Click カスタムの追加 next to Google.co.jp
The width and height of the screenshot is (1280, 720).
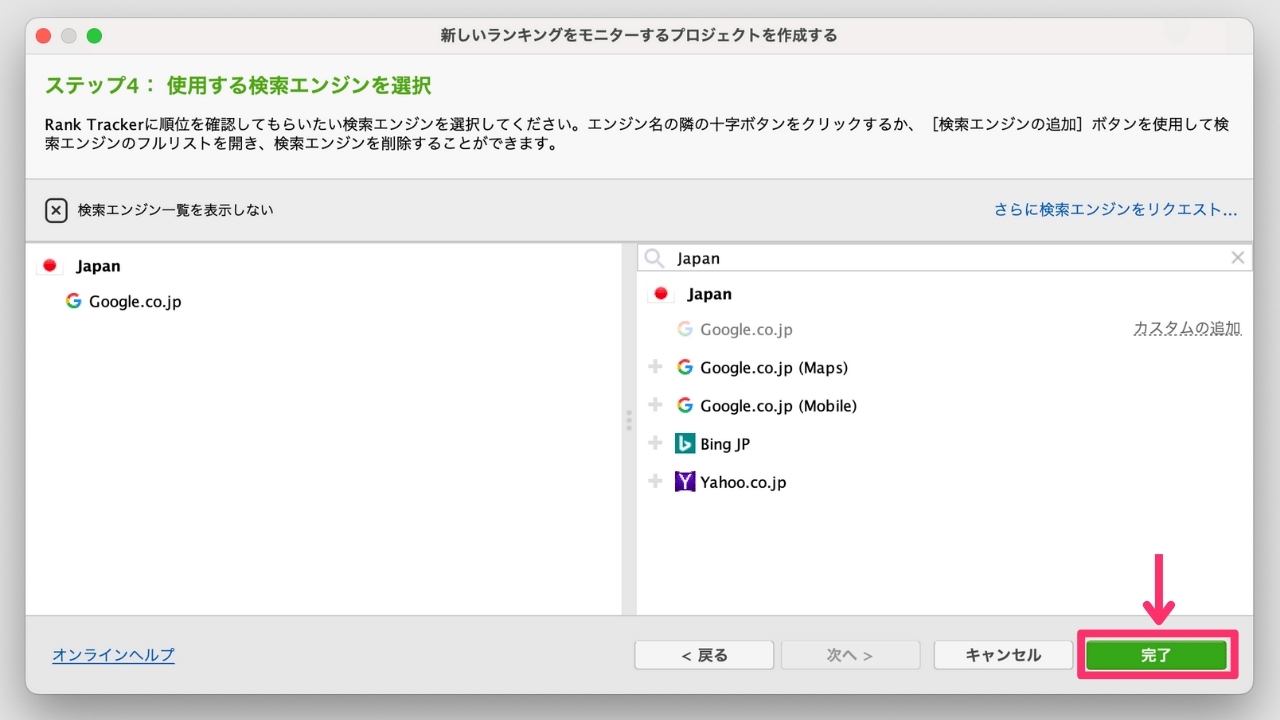(1187, 329)
